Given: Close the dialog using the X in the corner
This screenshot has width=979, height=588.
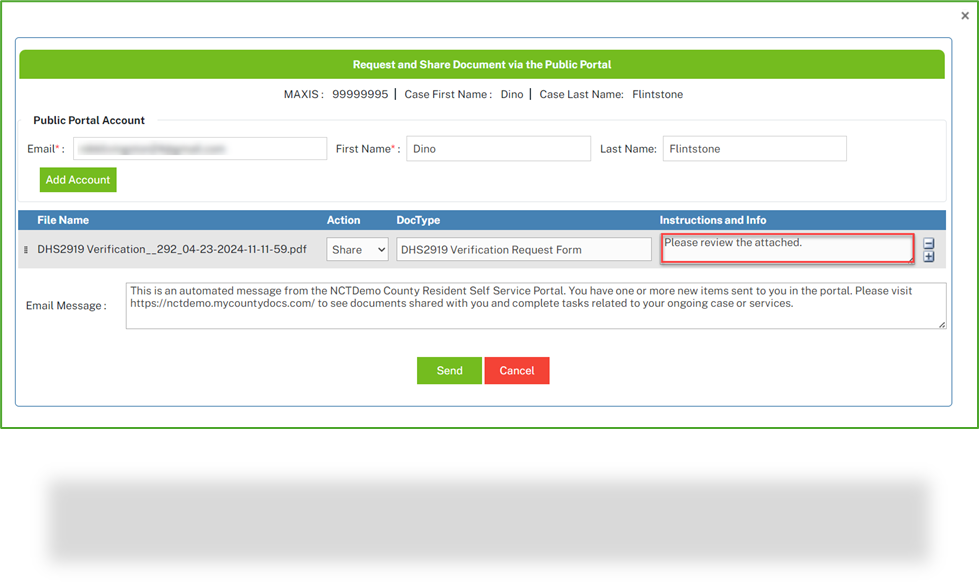Looking at the screenshot, I should pyautogui.click(x=963, y=14).
